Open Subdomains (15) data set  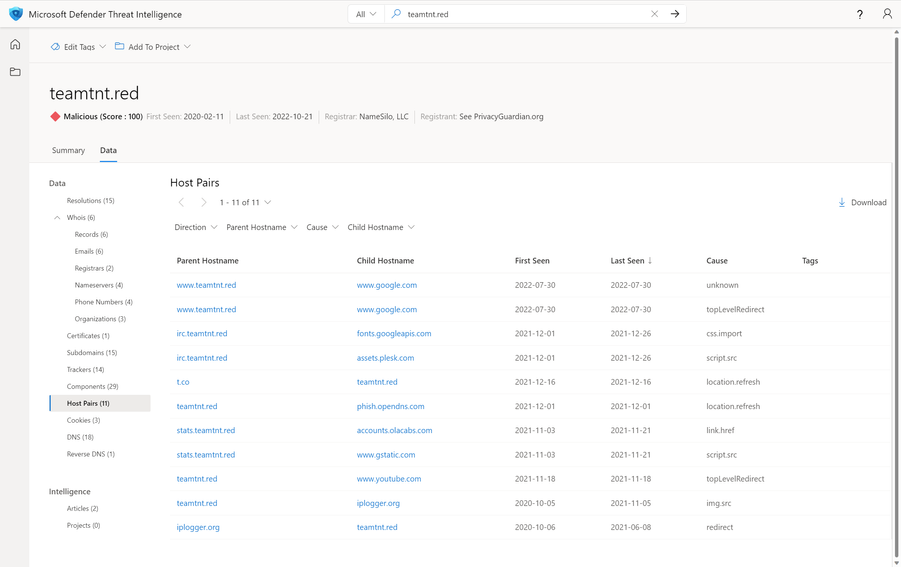[91, 352]
